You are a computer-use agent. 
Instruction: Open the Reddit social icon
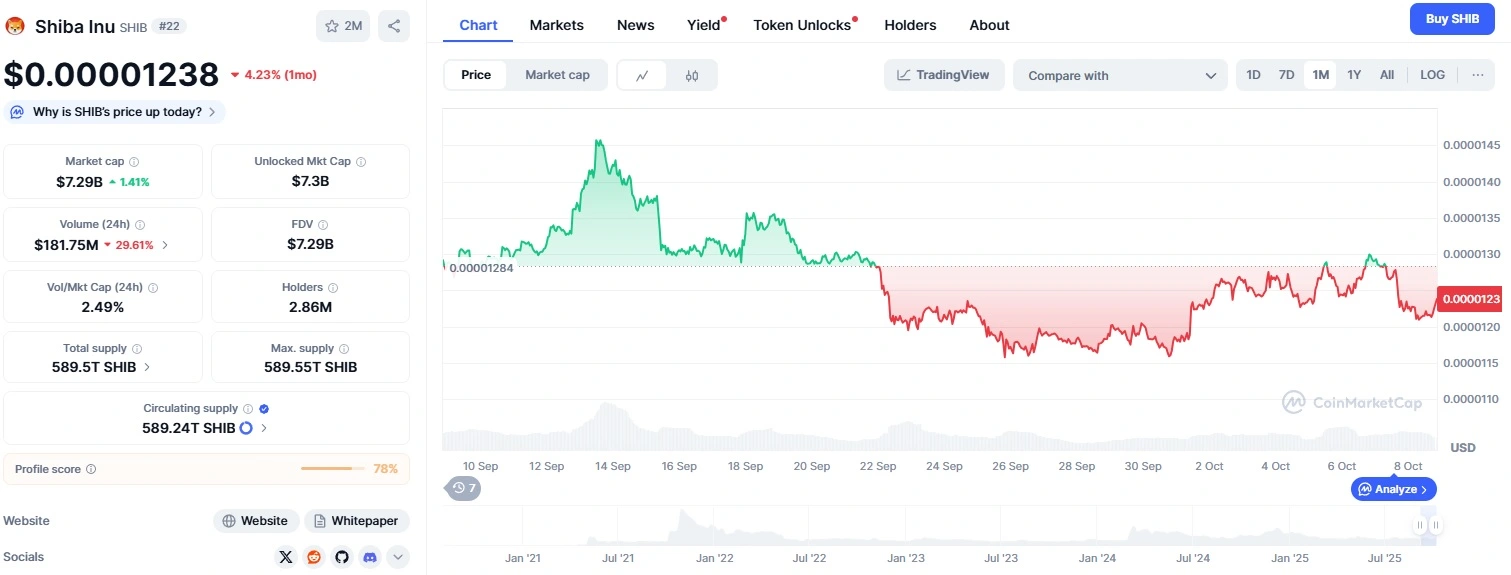314,557
